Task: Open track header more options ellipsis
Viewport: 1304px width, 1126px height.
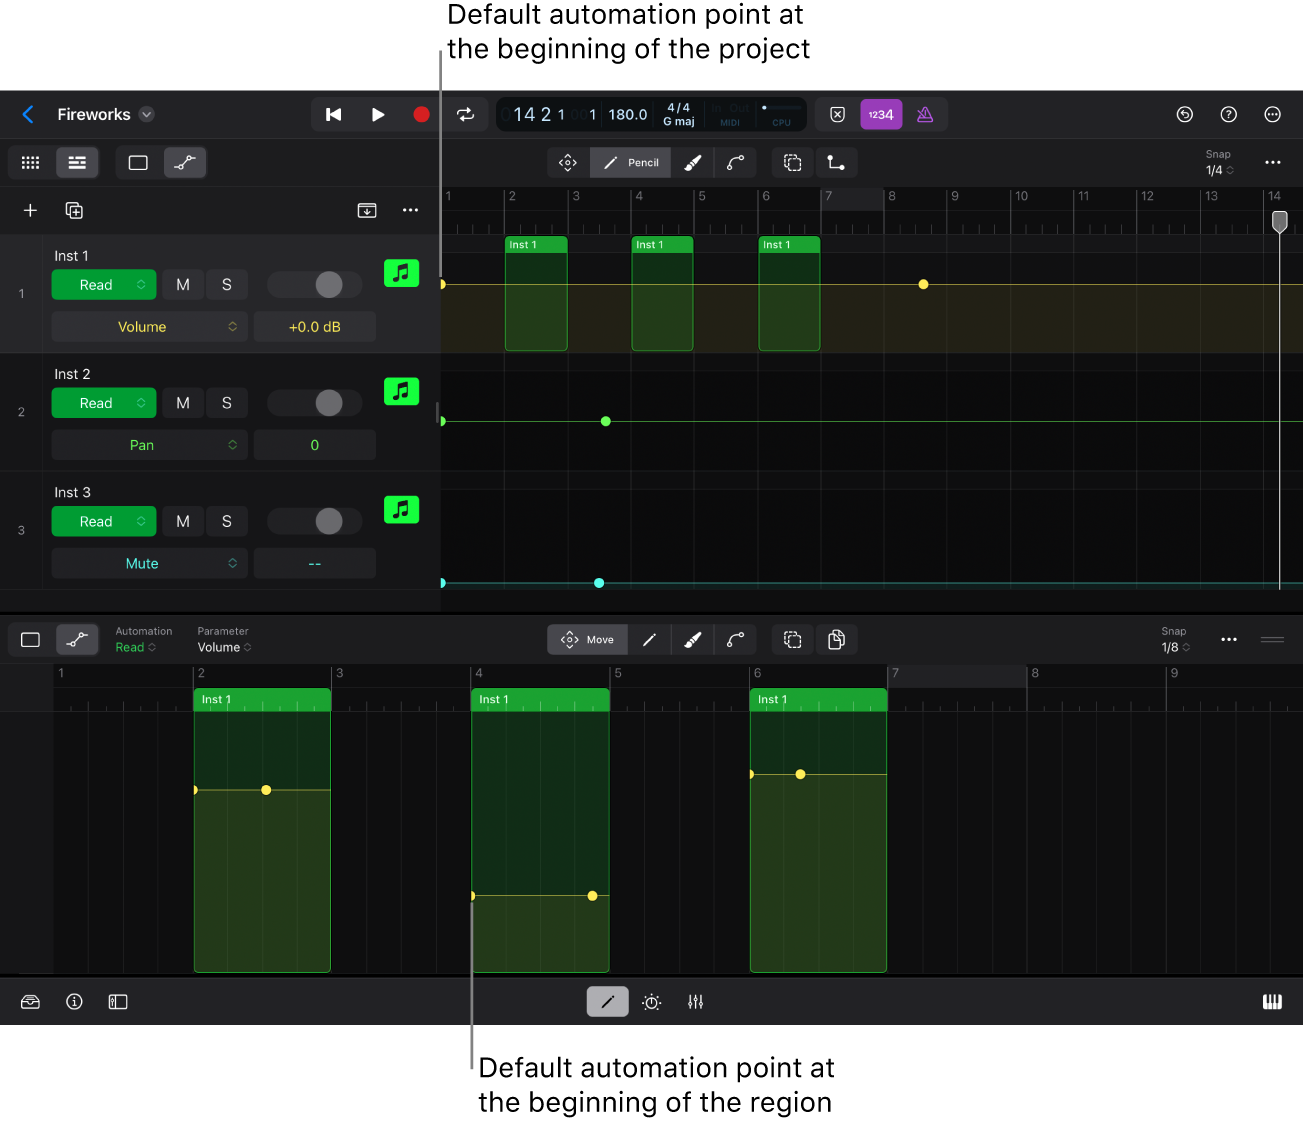Action: pyautogui.click(x=410, y=210)
